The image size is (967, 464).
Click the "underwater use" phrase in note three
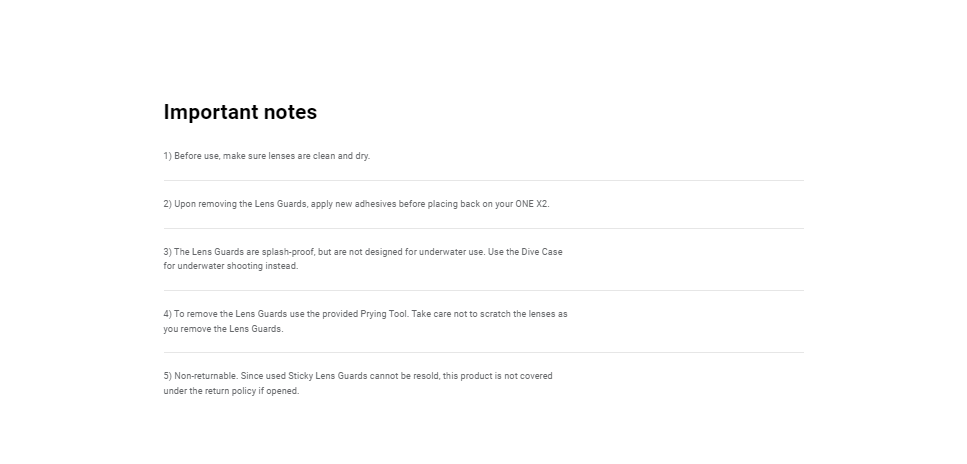451,252
